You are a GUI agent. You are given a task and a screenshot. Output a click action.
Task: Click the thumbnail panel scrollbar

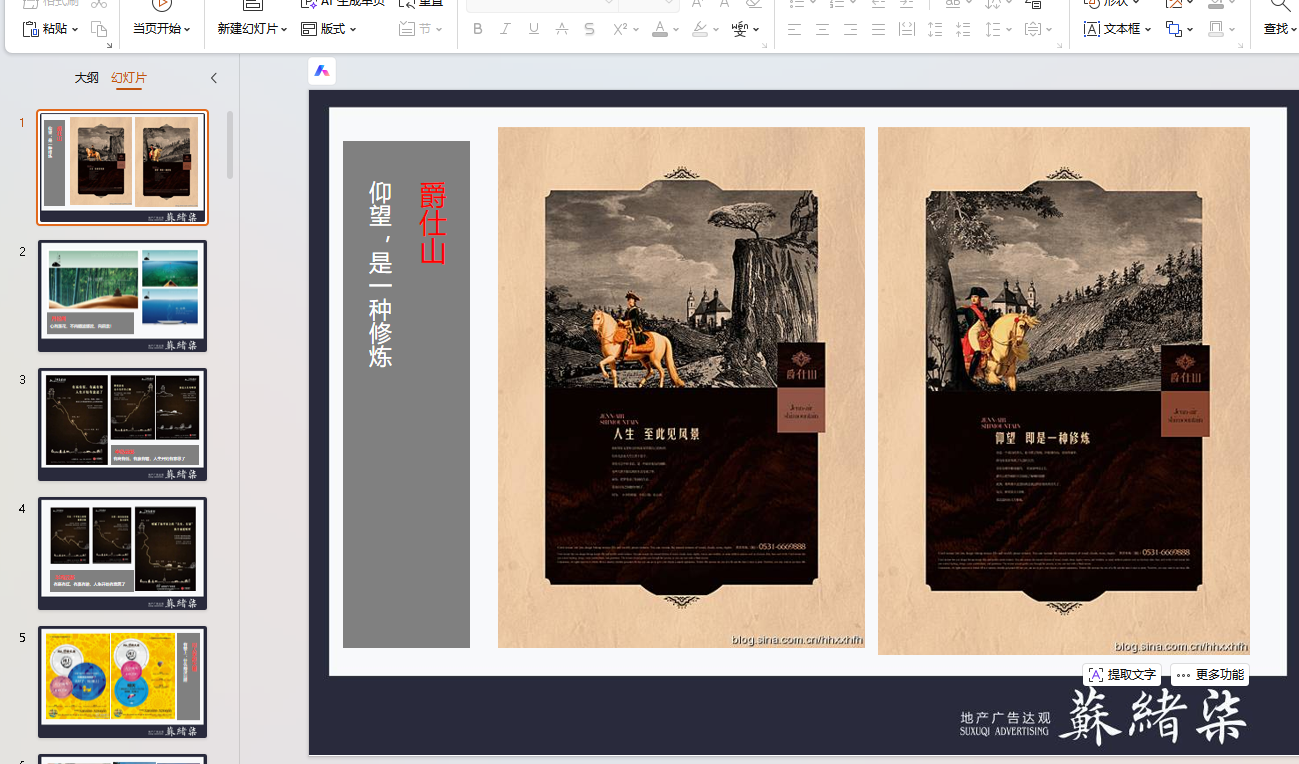pyautogui.click(x=230, y=145)
